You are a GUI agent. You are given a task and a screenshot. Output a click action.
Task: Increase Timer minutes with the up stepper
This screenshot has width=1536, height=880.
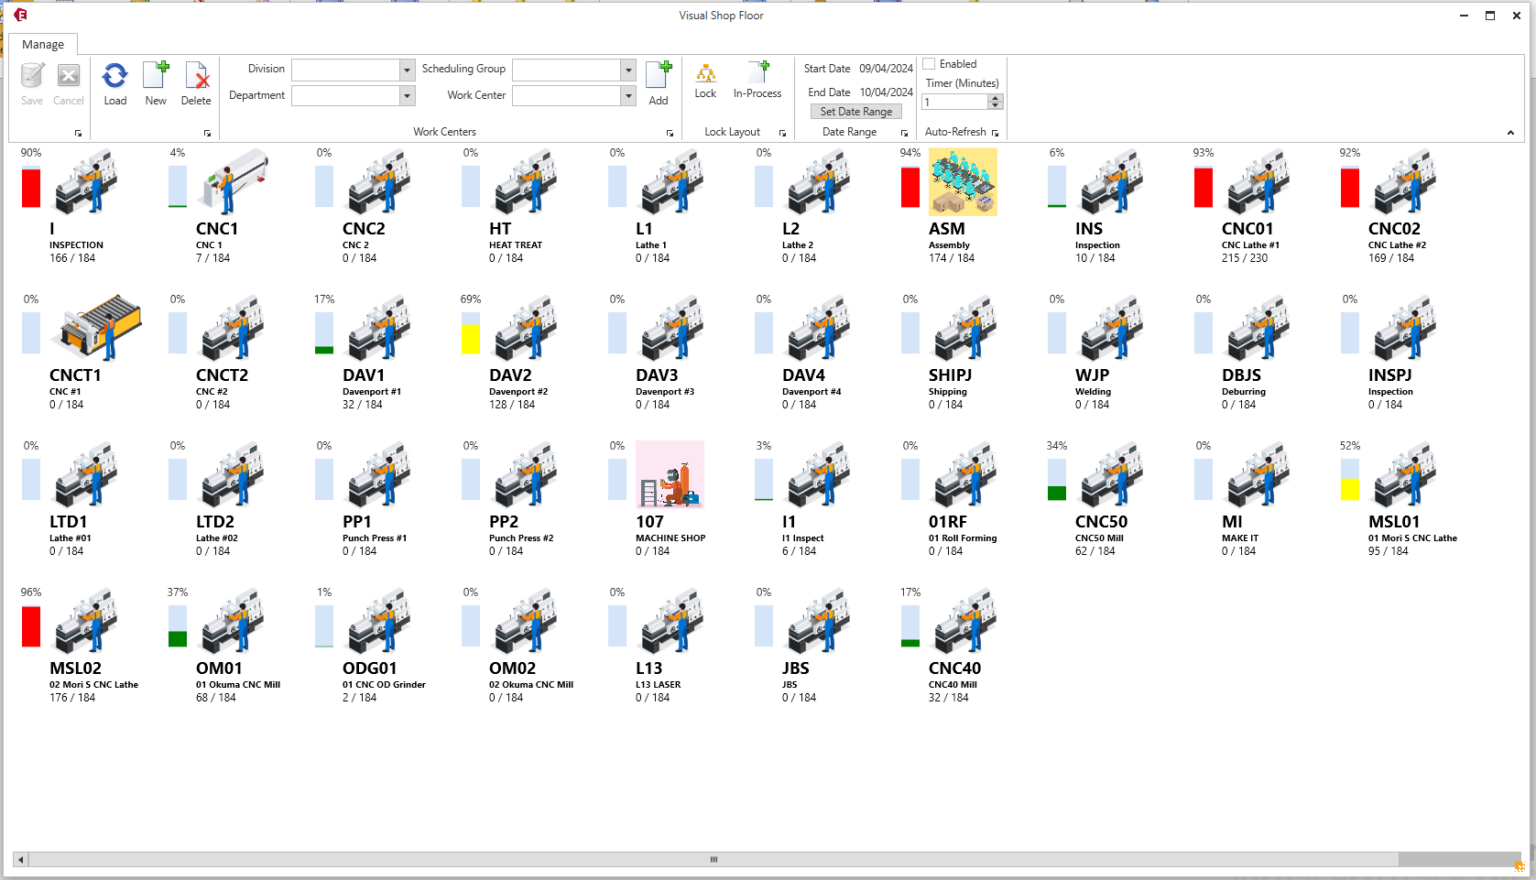[x=994, y=97]
